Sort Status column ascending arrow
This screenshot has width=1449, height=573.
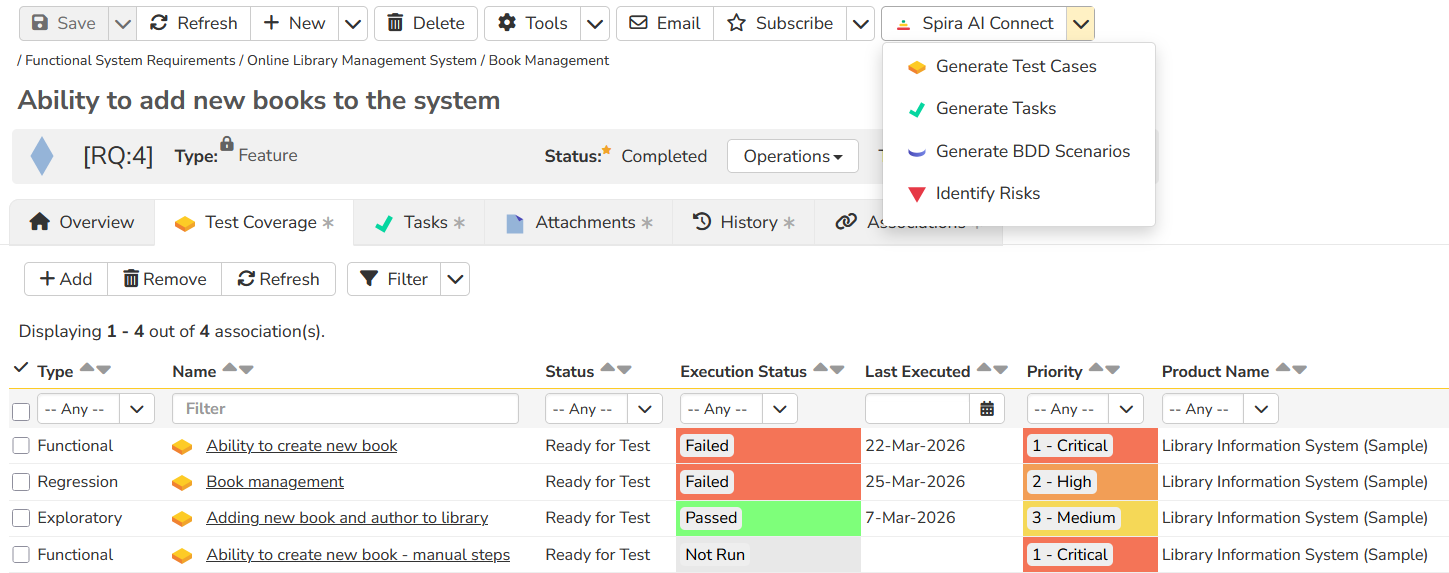[608, 369]
